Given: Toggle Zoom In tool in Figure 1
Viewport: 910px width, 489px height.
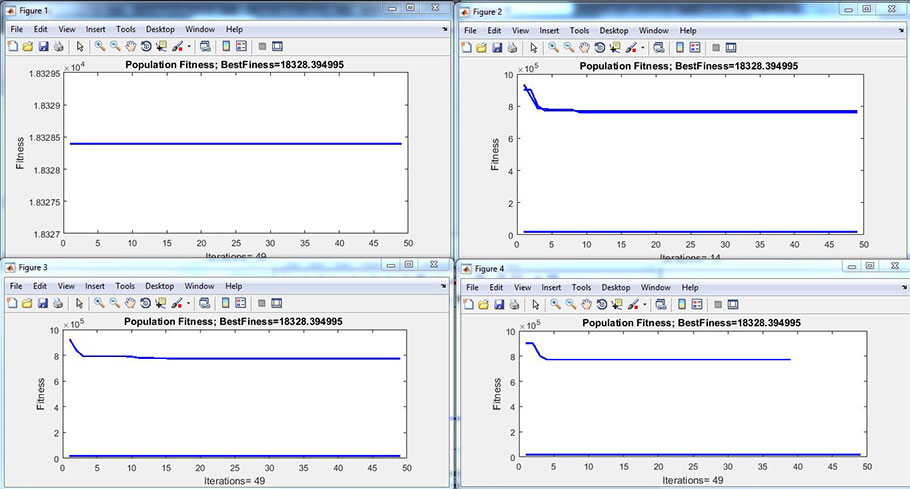Looking at the screenshot, I should pos(101,46).
